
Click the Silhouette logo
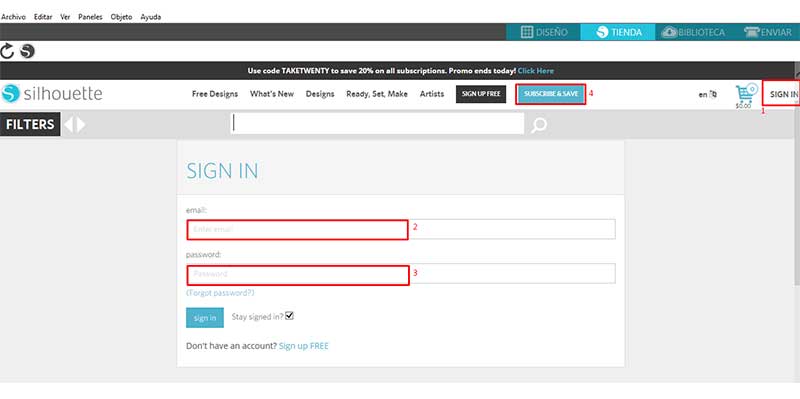52,94
